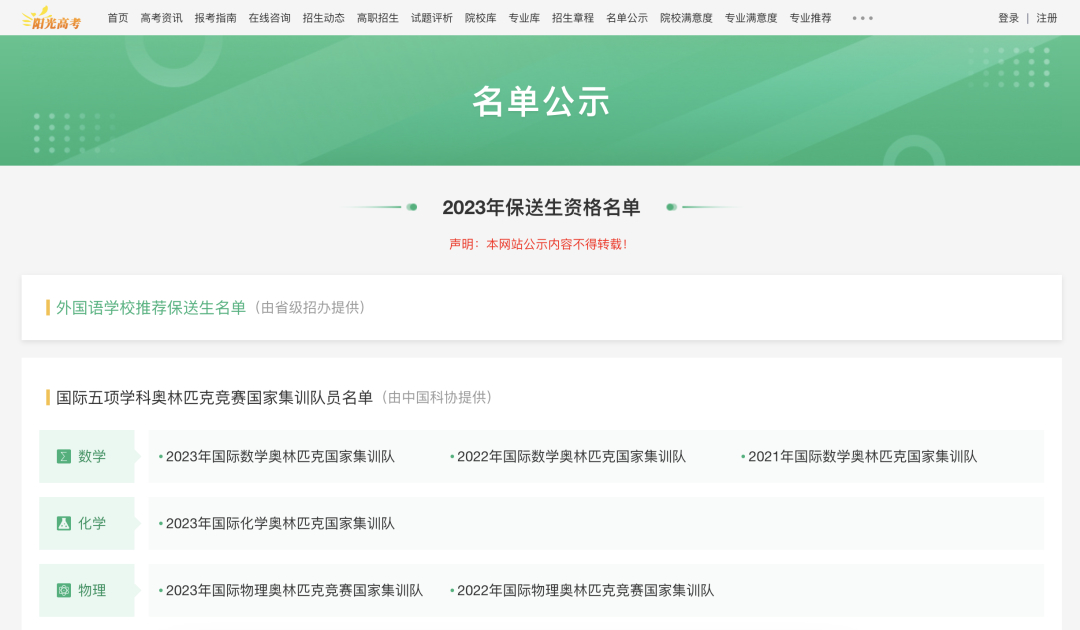Go to 高考资讯 in the top menu
The width and height of the screenshot is (1080, 630).
click(161, 18)
